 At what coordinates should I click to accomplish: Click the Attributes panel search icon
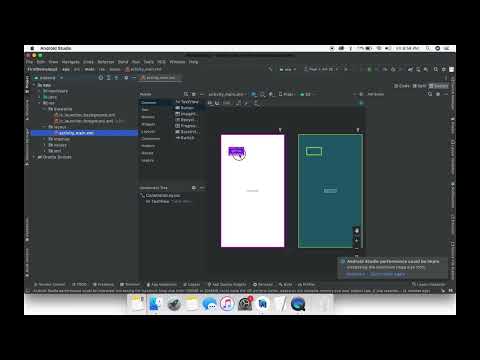click(430, 94)
